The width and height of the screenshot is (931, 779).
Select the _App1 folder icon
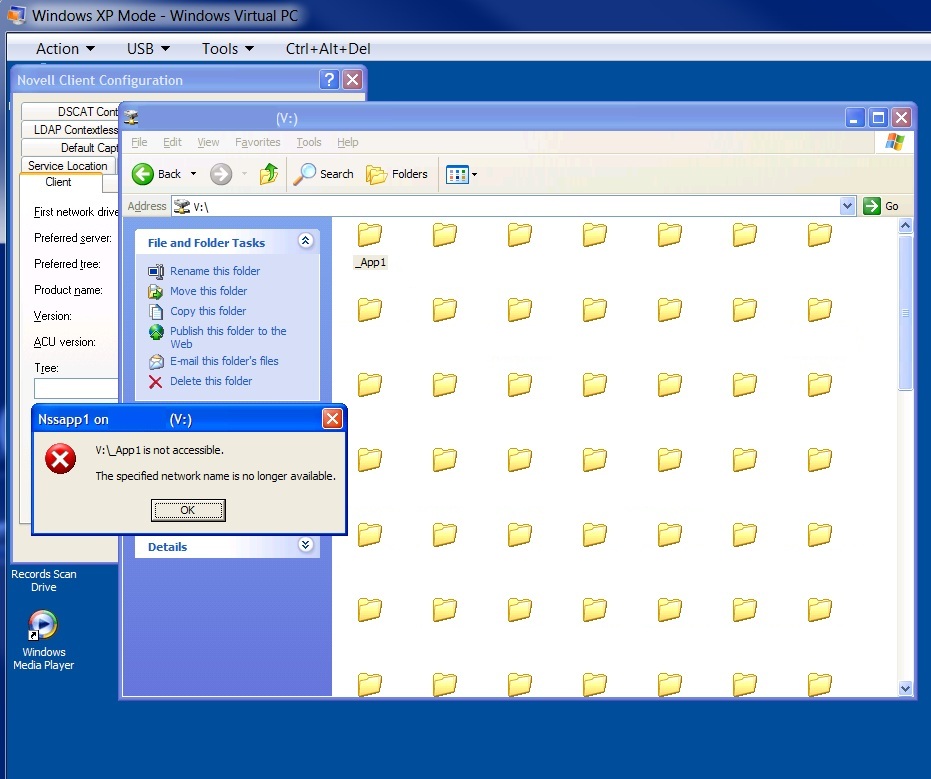(370, 235)
